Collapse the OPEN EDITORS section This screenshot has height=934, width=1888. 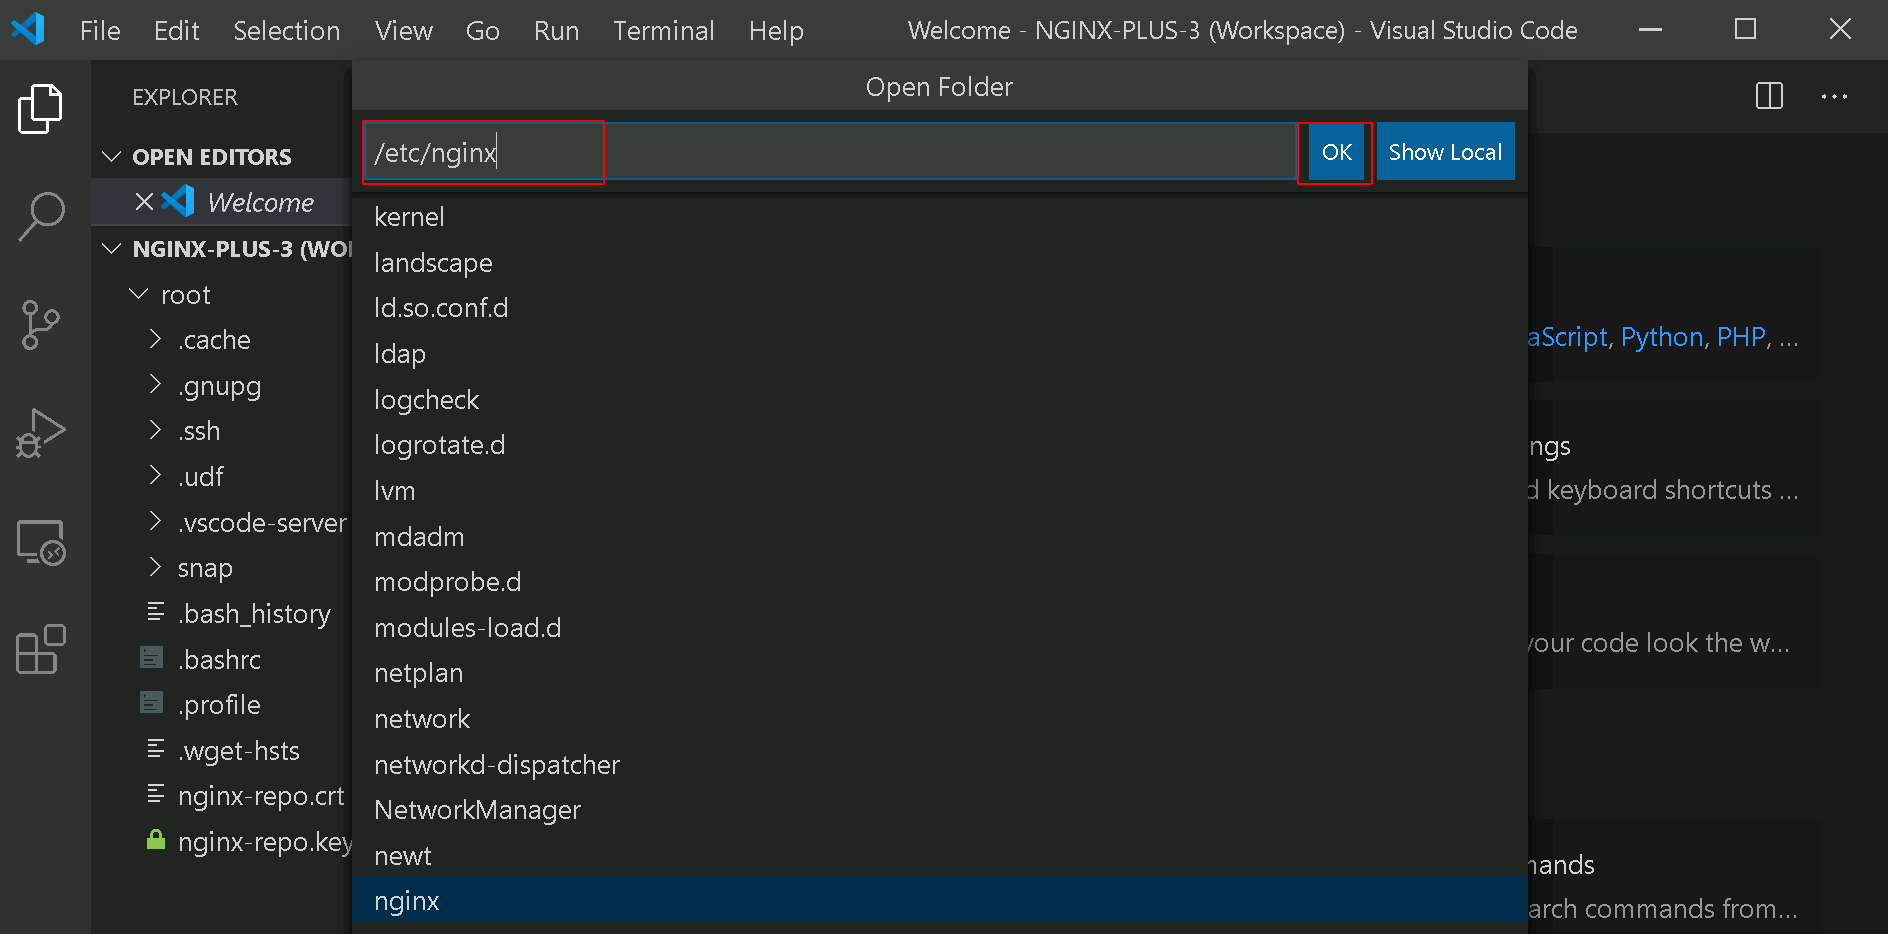(111, 157)
